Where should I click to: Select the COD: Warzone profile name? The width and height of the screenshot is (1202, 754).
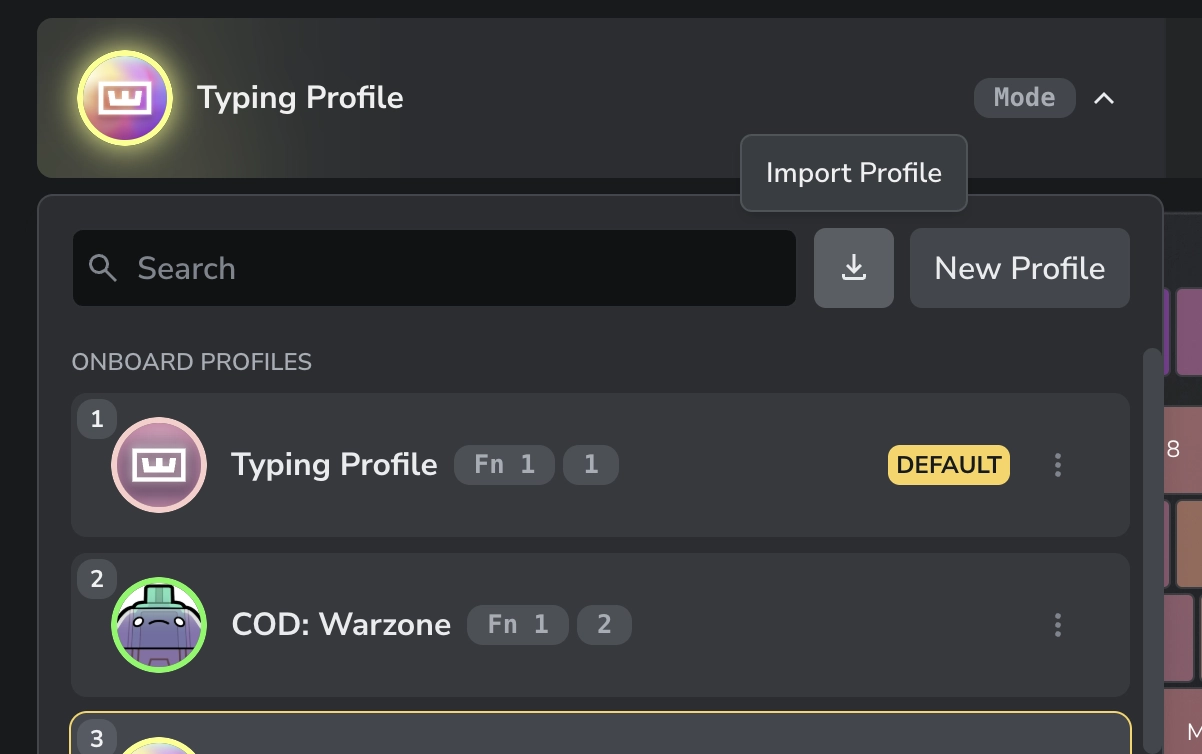coord(341,625)
